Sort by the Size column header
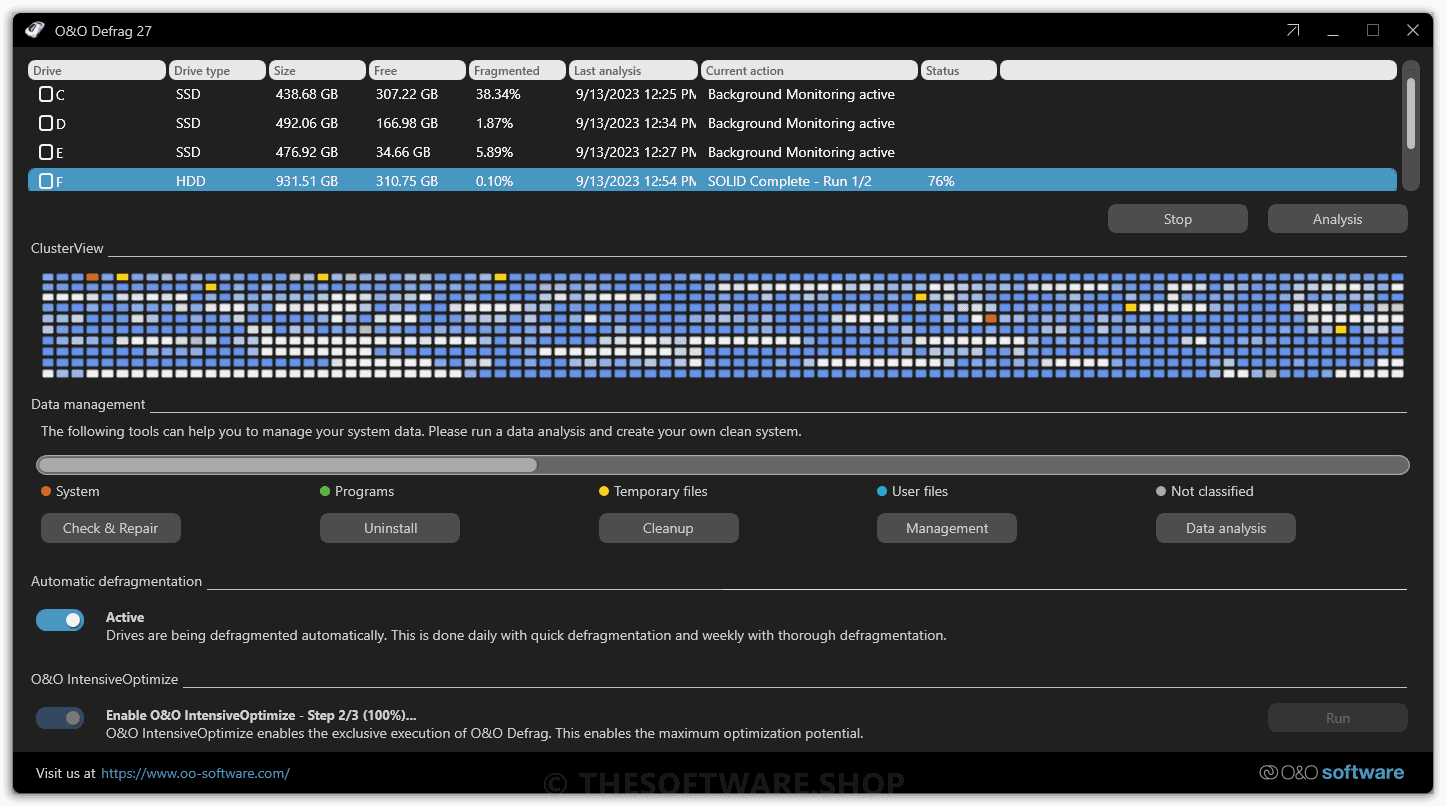 [x=317, y=70]
